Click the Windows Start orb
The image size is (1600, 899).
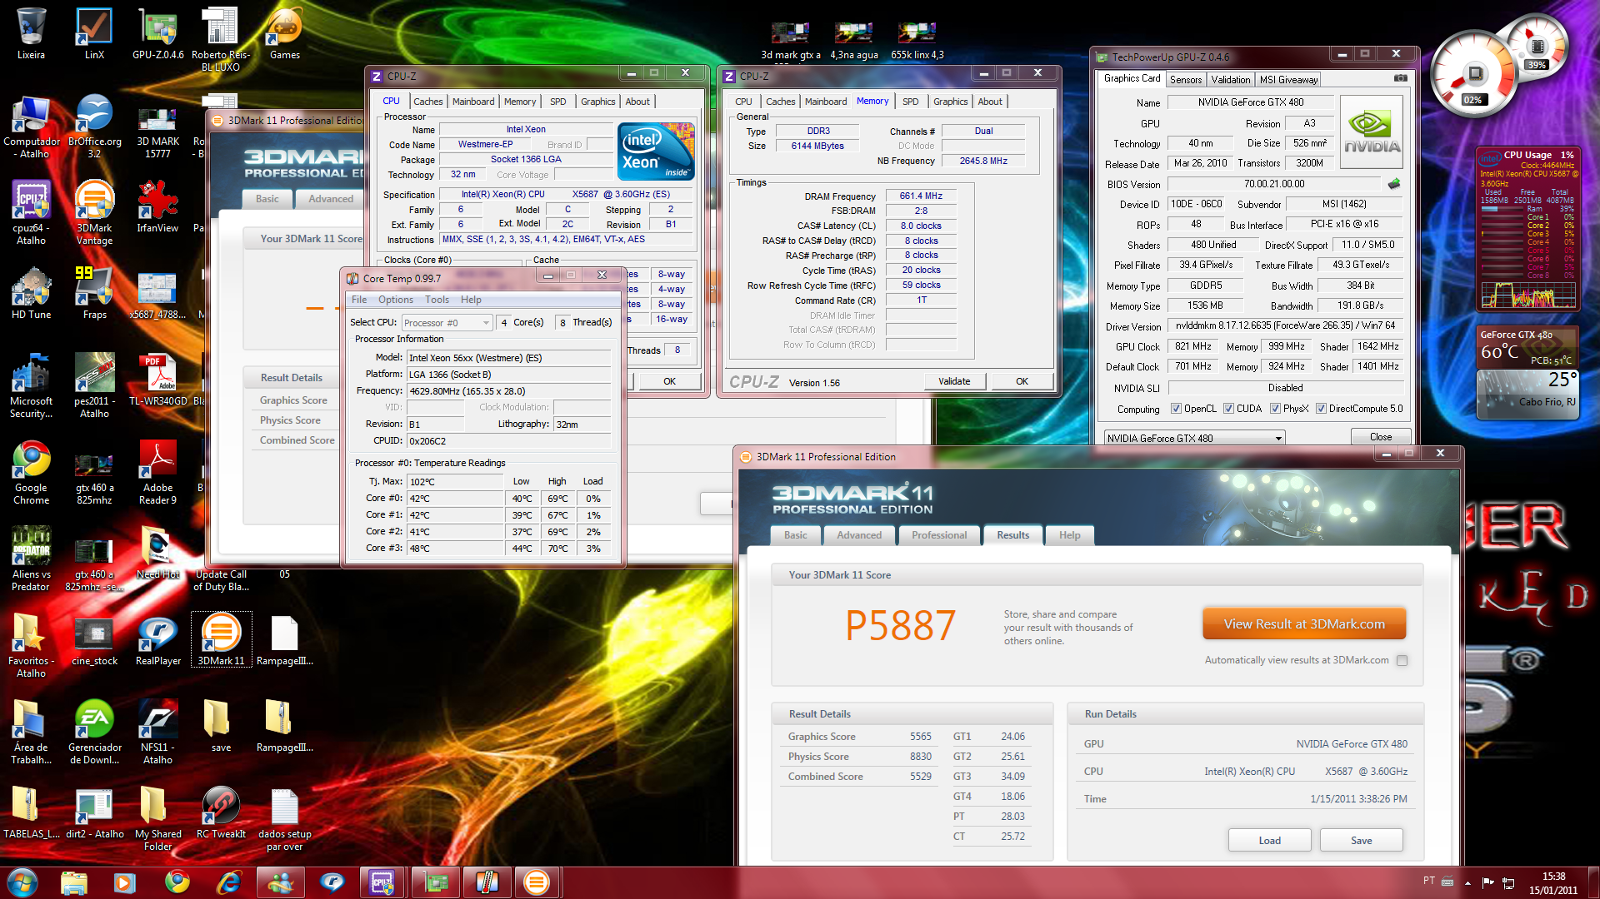pos(22,882)
